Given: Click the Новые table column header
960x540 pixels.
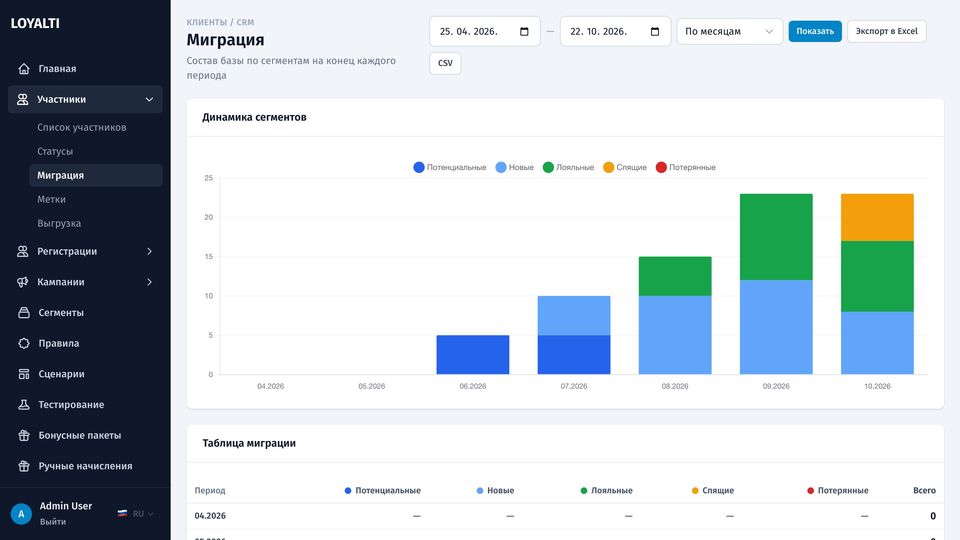Looking at the screenshot, I should coord(495,490).
